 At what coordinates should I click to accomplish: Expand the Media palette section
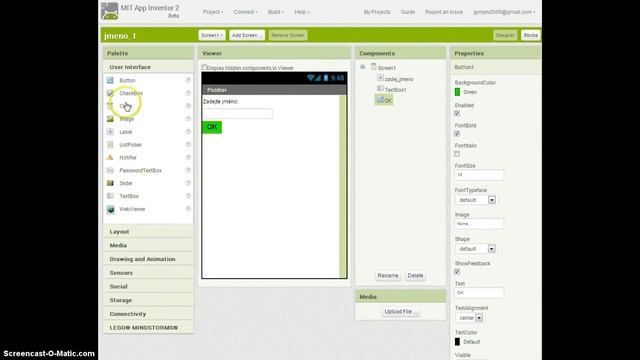[x=148, y=245]
